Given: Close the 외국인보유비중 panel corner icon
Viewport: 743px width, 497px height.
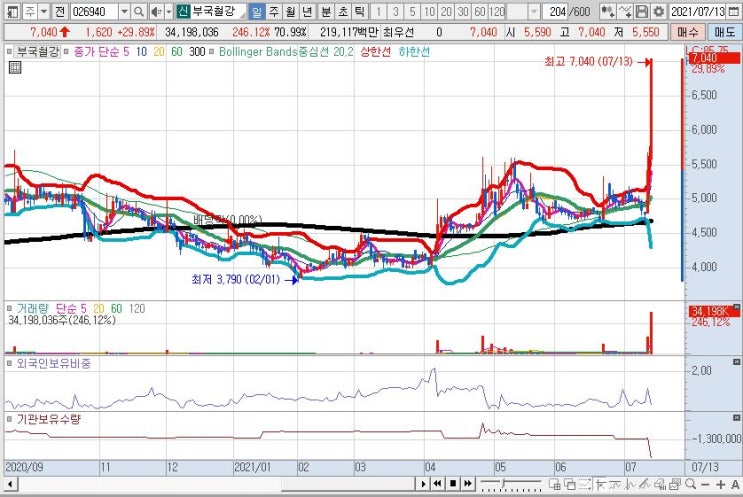Looking at the screenshot, I should [x=736, y=361].
